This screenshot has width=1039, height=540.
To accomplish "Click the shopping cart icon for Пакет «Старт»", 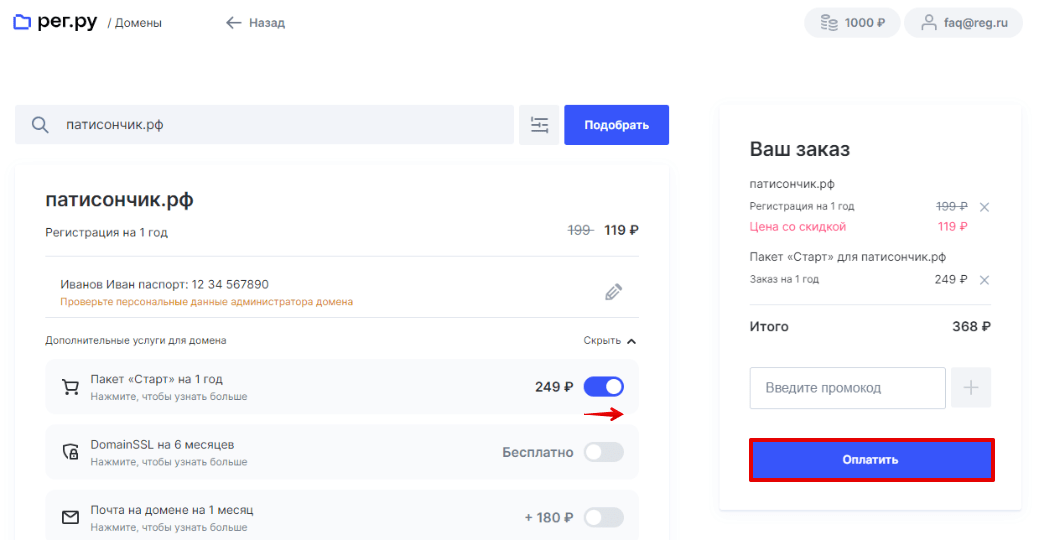I will pyautogui.click(x=70, y=387).
